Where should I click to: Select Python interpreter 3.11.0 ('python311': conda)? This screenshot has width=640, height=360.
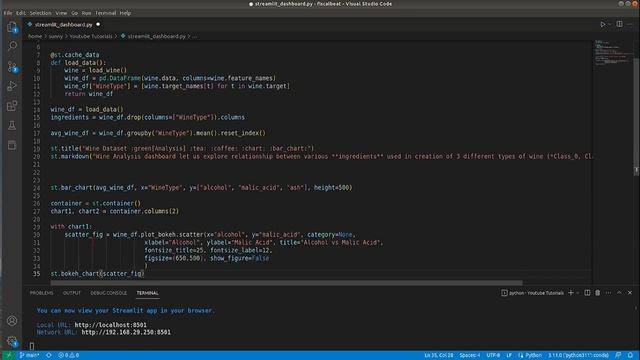tap(578, 355)
